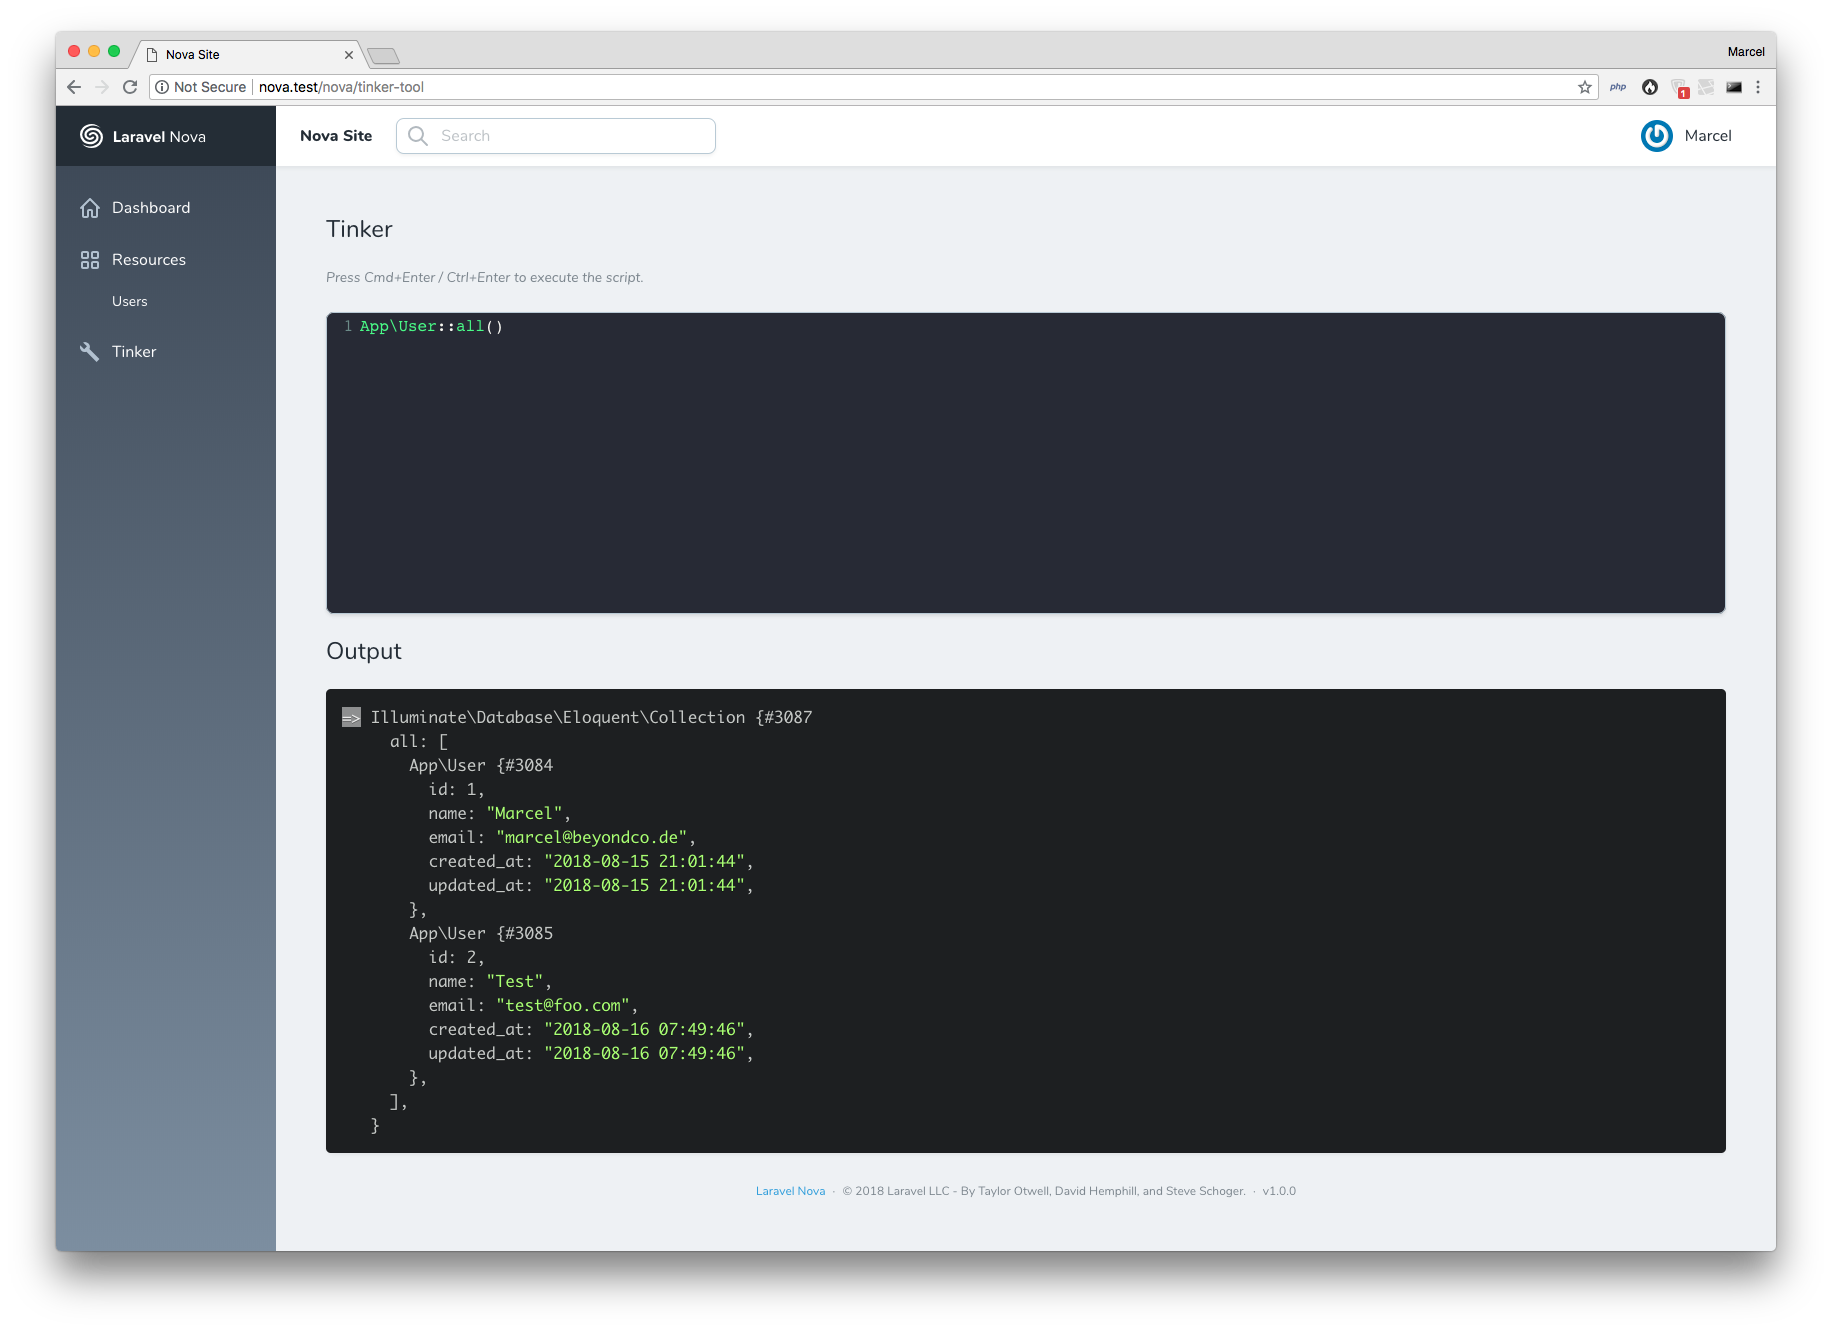The image size is (1832, 1331).
Task: Open the flame browser extension
Action: [x=1650, y=87]
